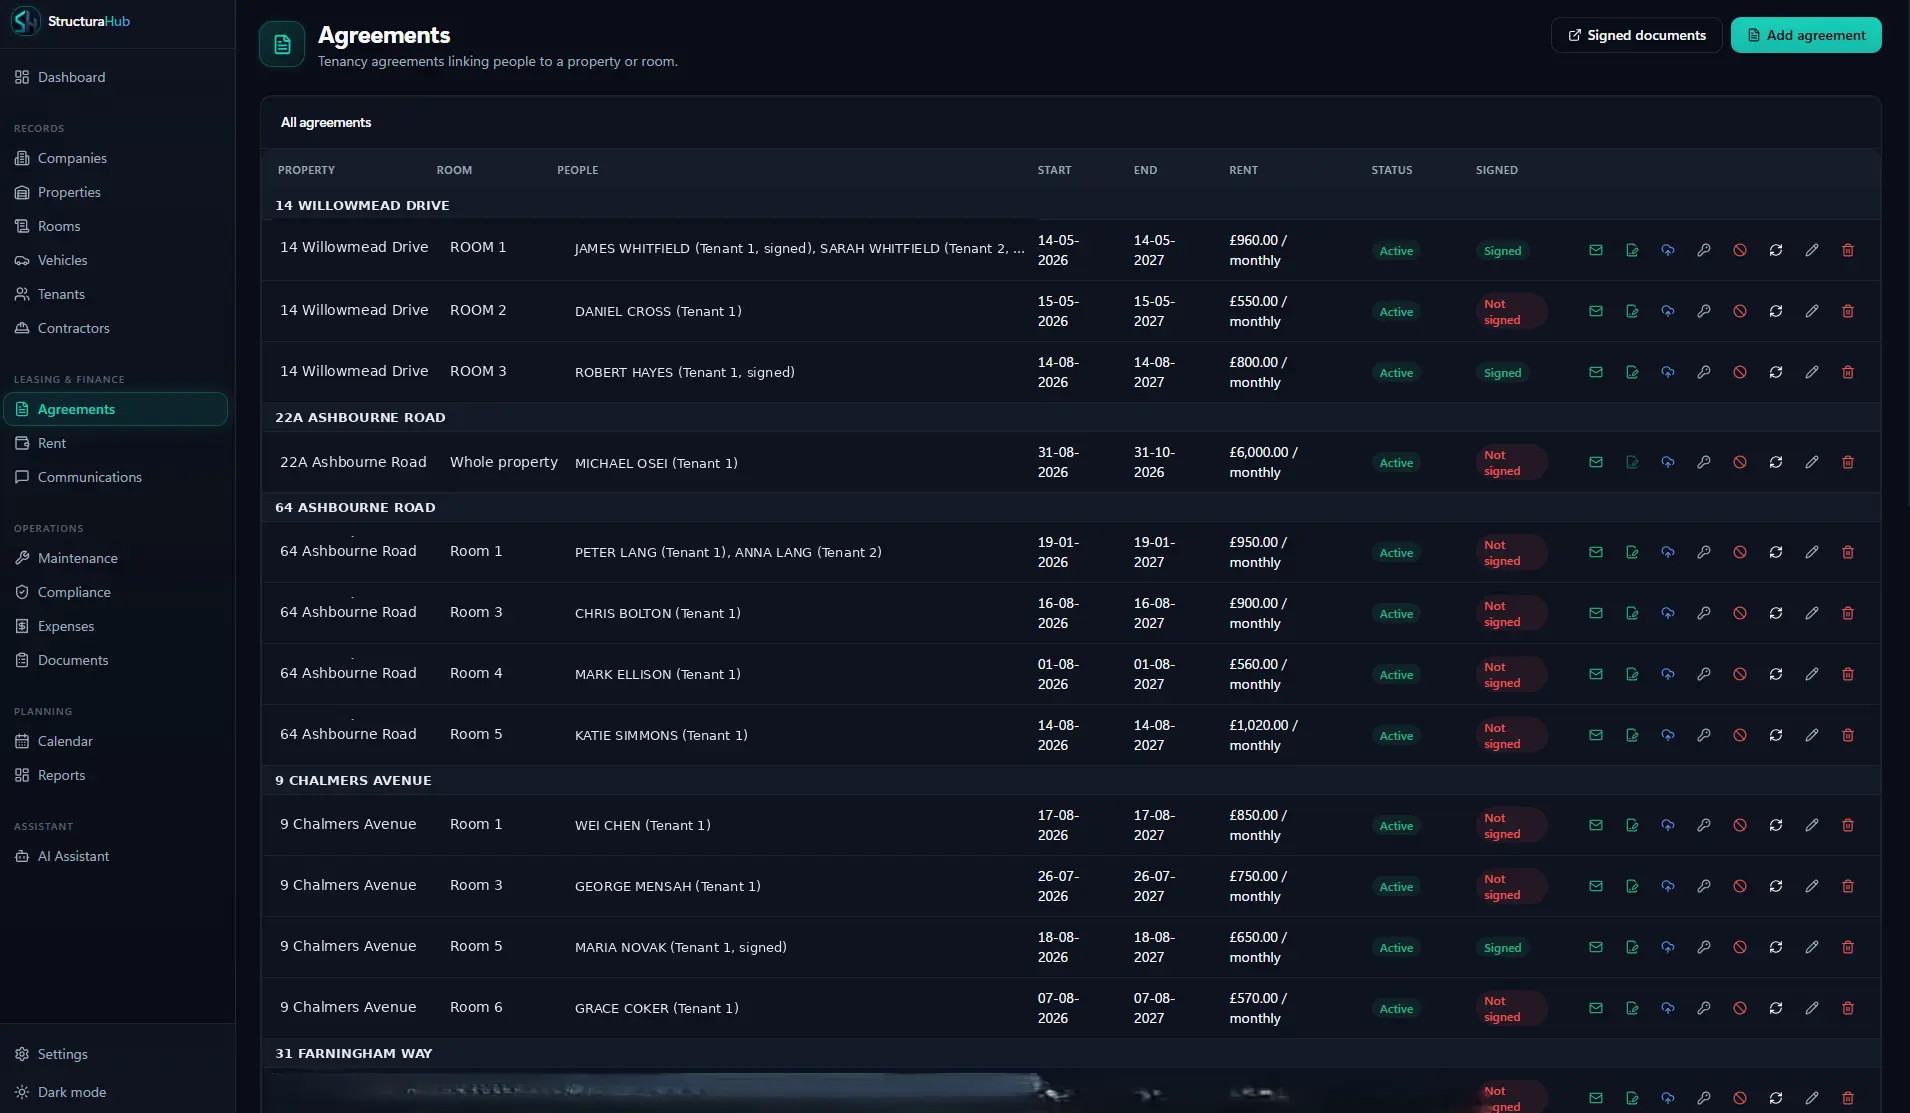Click the Signed badge for Maria Novak

coord(1502,948)
